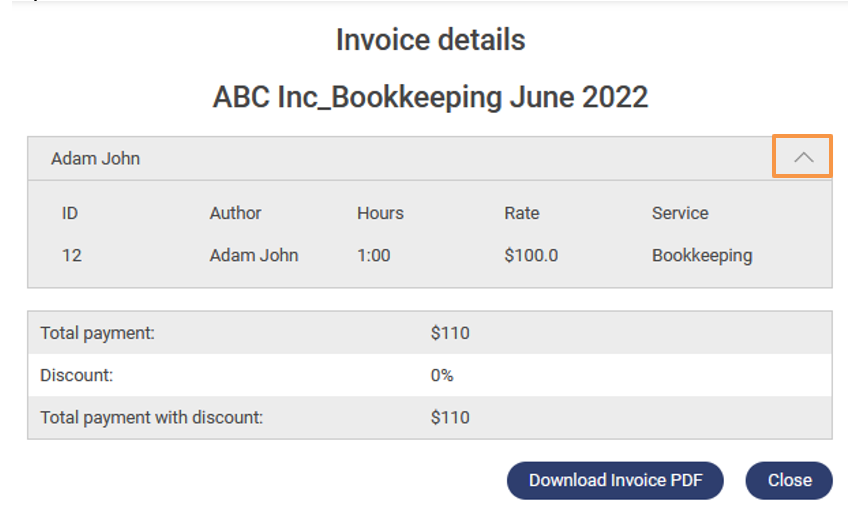
Task: Click the $100.0 rate value
Action: 531,255
